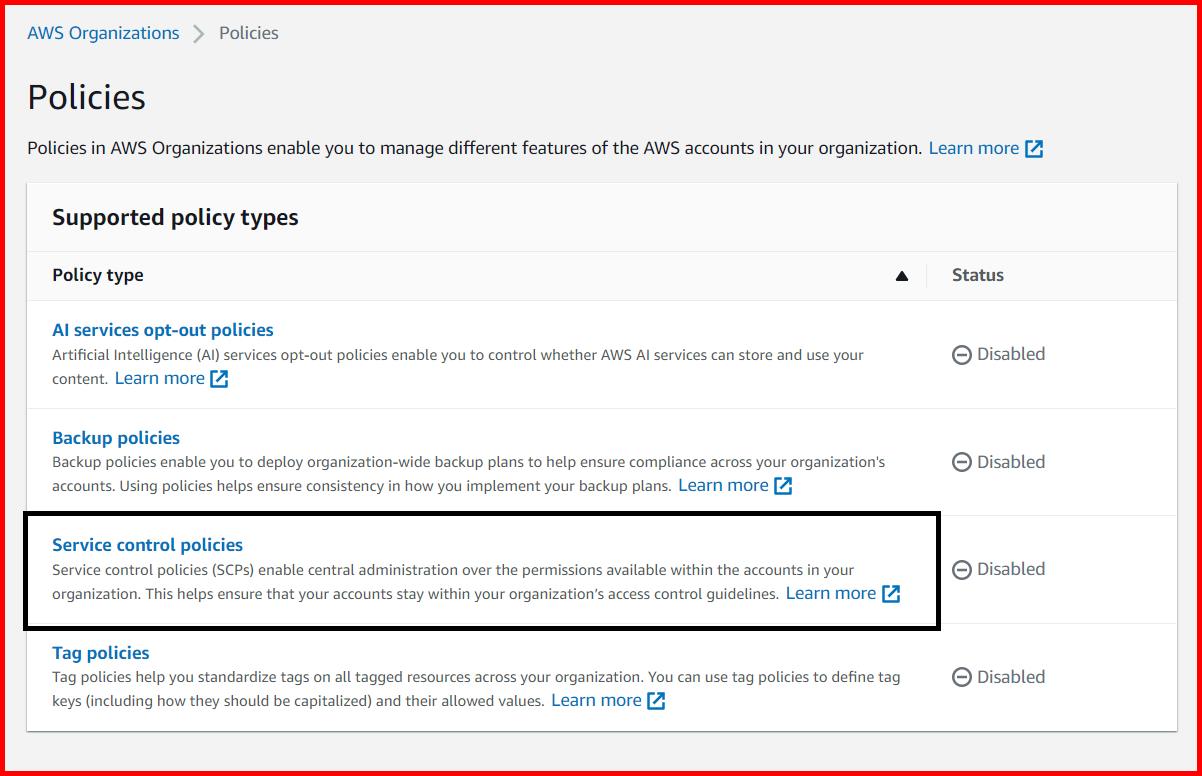This screenshot has height=776, width=1202.
Task: Click the Disabled status icon for AI services opt-out
Action: click(x=962, y=354)
